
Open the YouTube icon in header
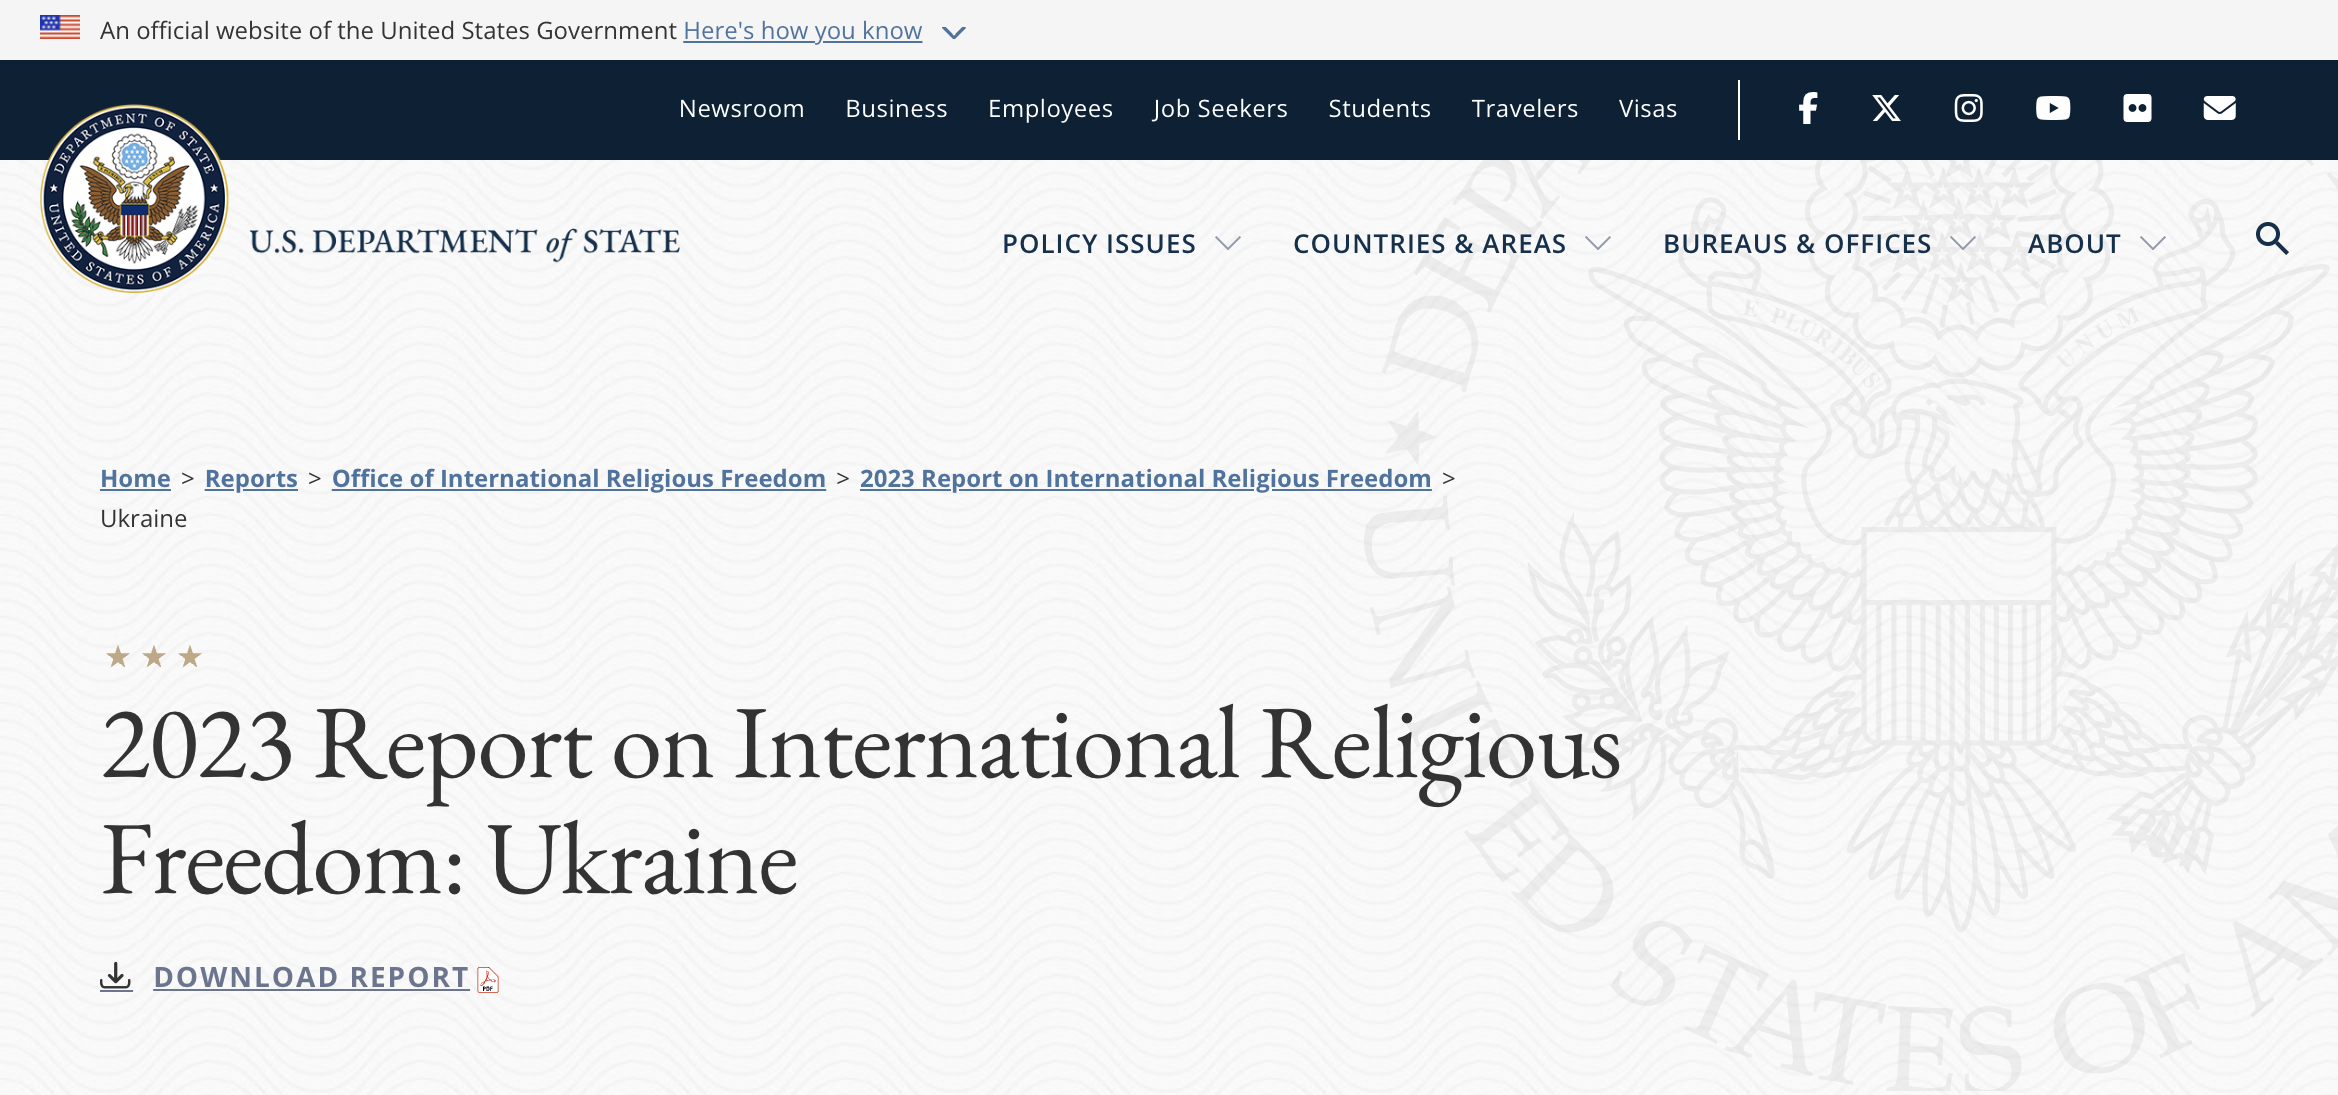point(2053,108)
